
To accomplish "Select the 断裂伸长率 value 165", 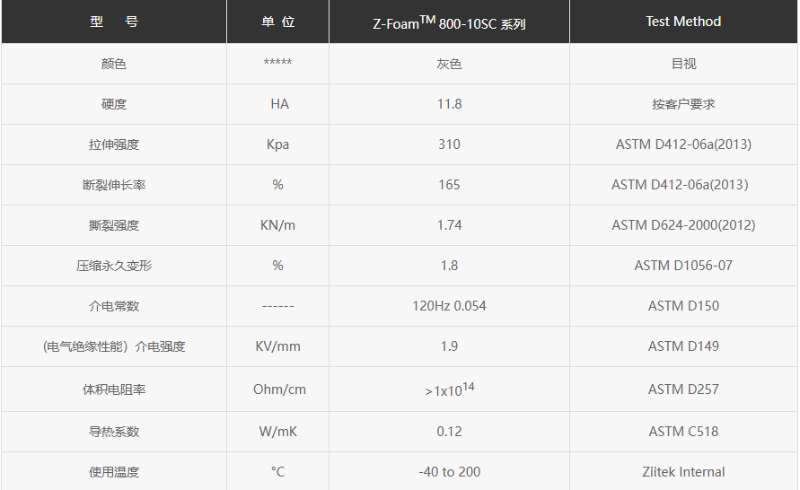I will point(449,185).
